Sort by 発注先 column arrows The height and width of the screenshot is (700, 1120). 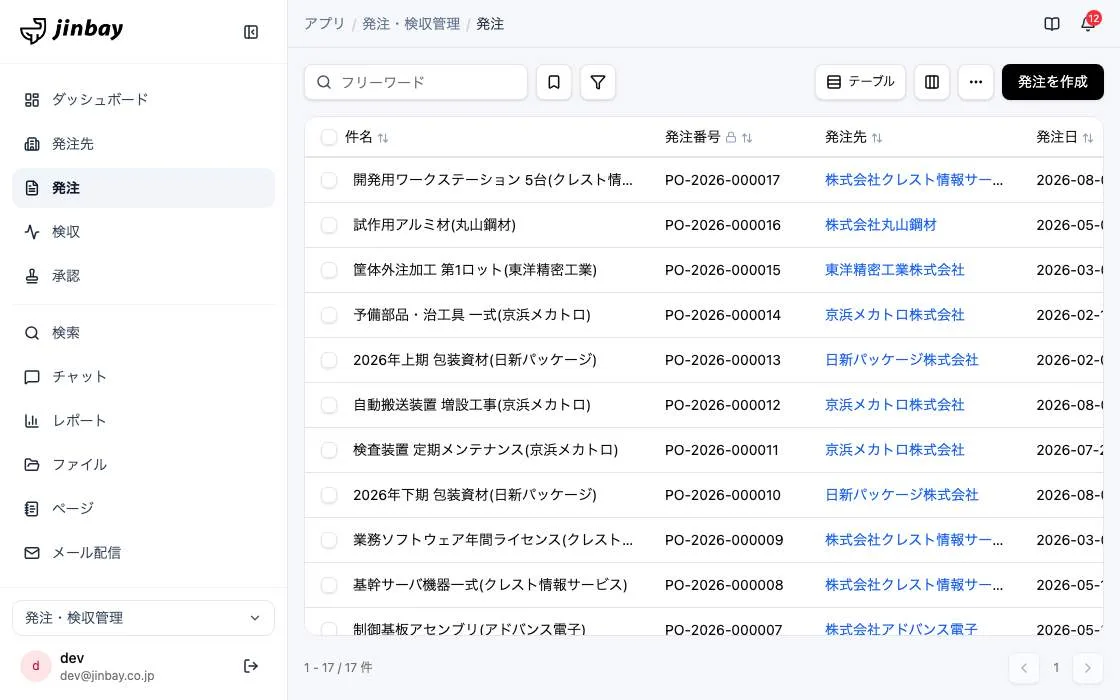pyautogui.click(x=877, y=138)
